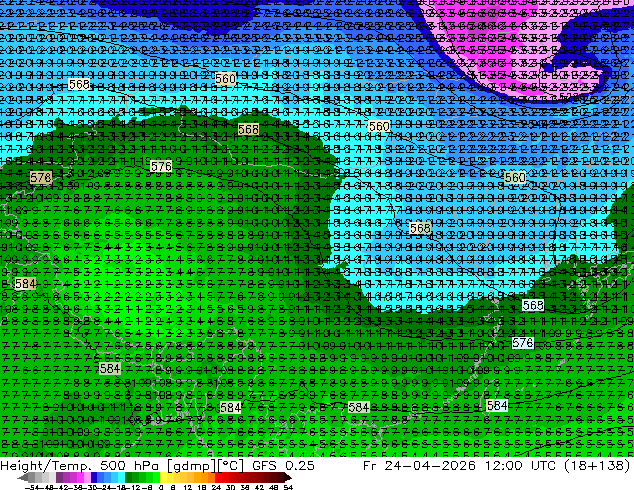Image resolution: width=634 pixels, height=490 pixels.
Task: Click the '[gdmp]' unit label
Action: [190, 465]
